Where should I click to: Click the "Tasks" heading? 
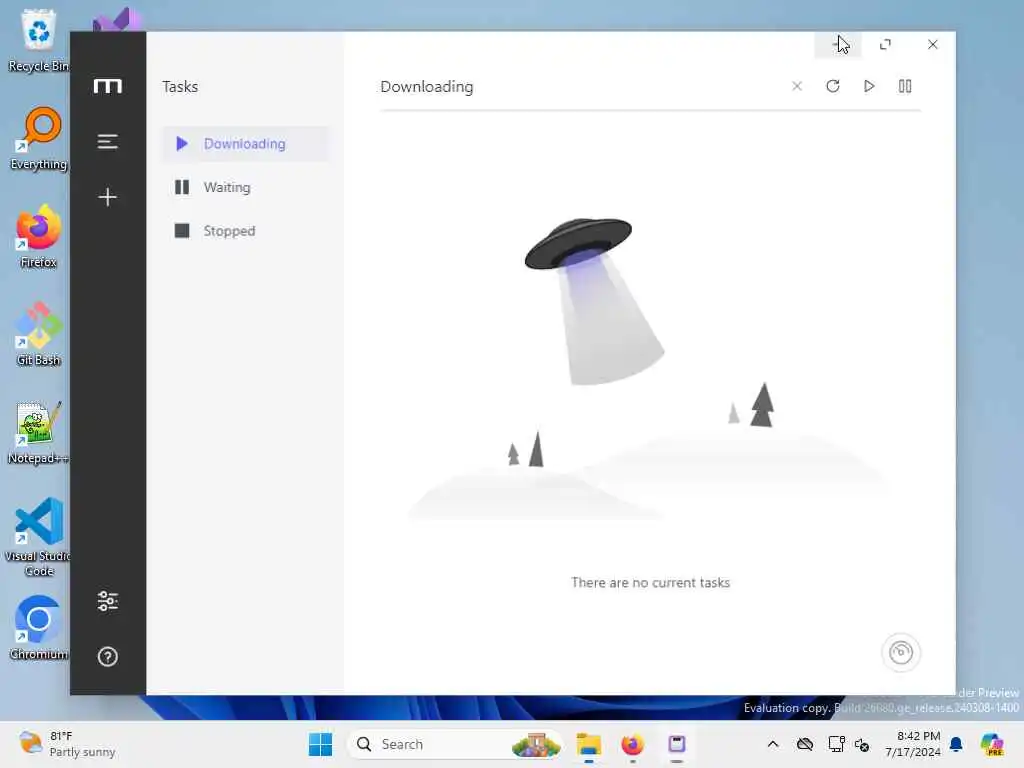click(180, 87)
